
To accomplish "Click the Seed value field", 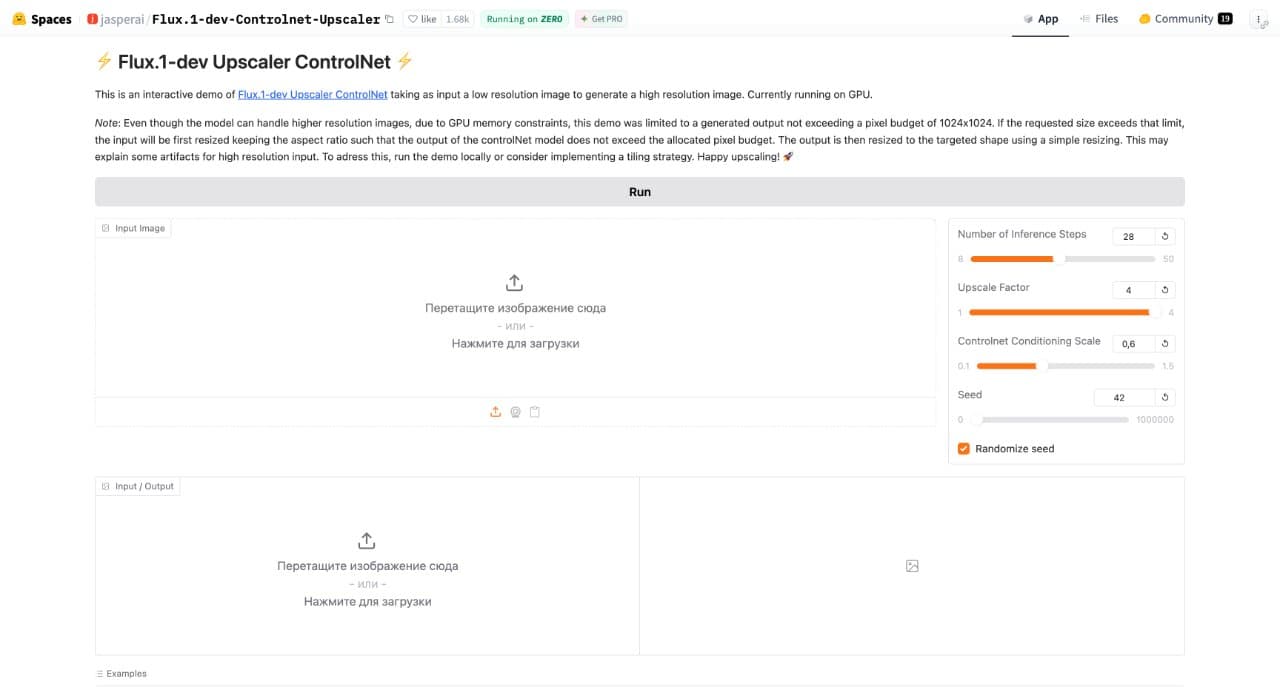I will [x=1125, y=397].
